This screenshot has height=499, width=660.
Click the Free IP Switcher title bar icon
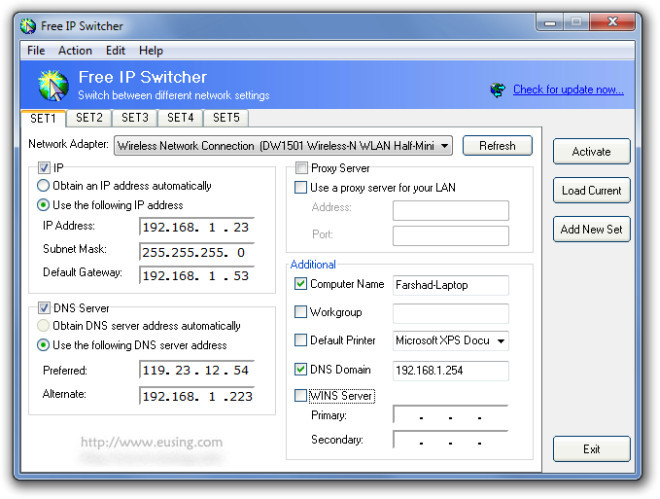tap(28, 25)
